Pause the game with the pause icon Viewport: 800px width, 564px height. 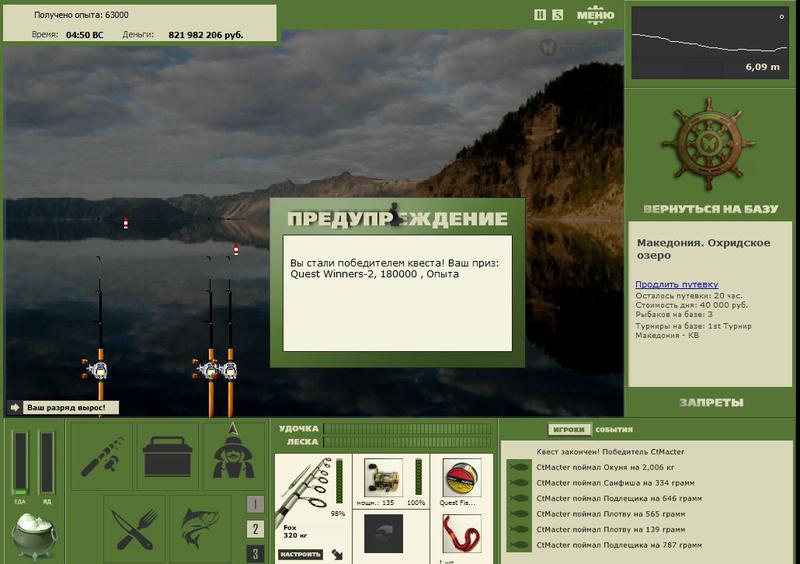540,15
